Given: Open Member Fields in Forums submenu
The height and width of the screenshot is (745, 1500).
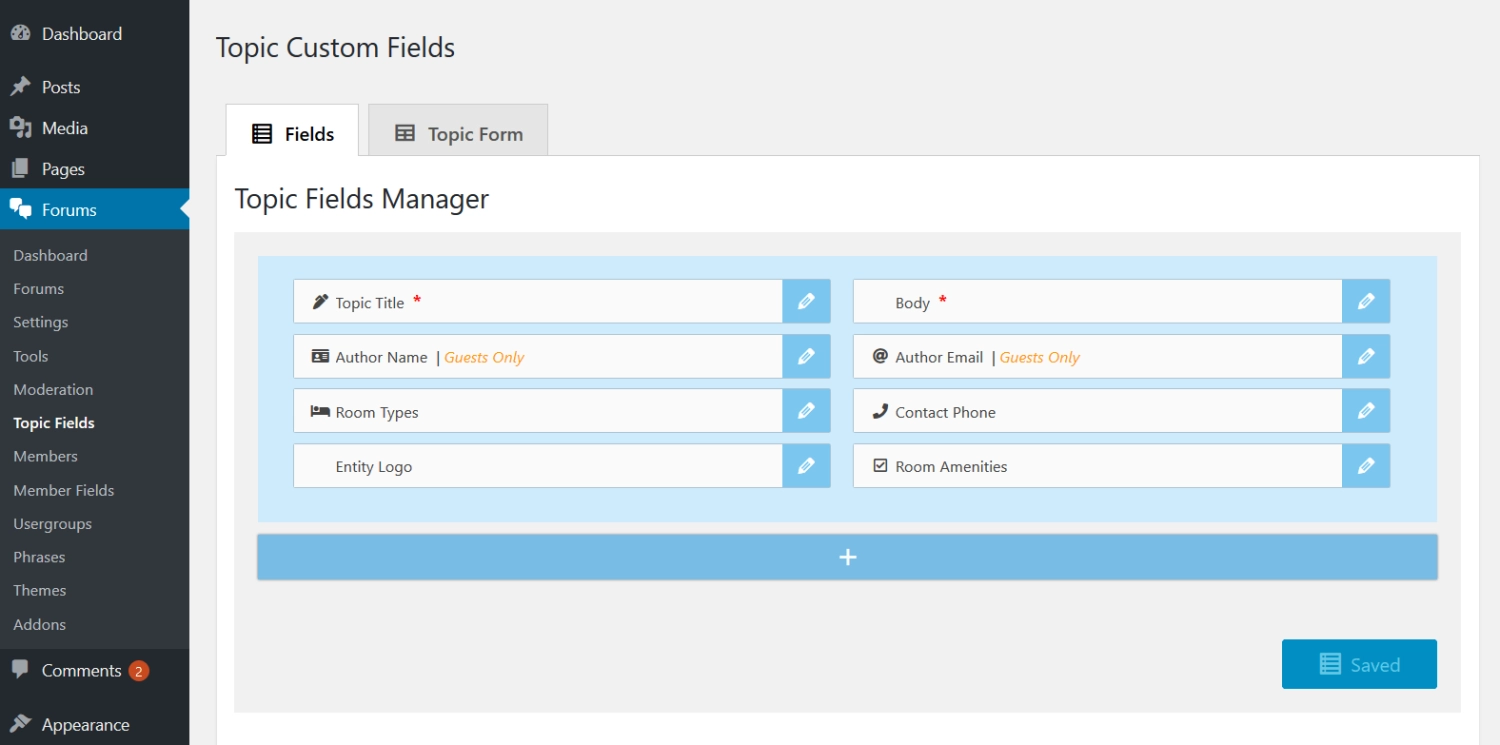Looking at the screenshot, I should pos(64,490).
